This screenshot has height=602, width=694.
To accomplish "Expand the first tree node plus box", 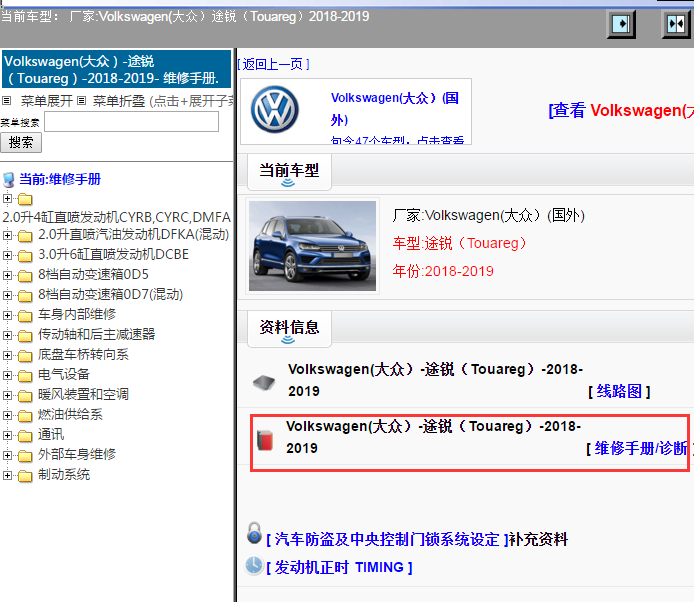I will 7,198.
